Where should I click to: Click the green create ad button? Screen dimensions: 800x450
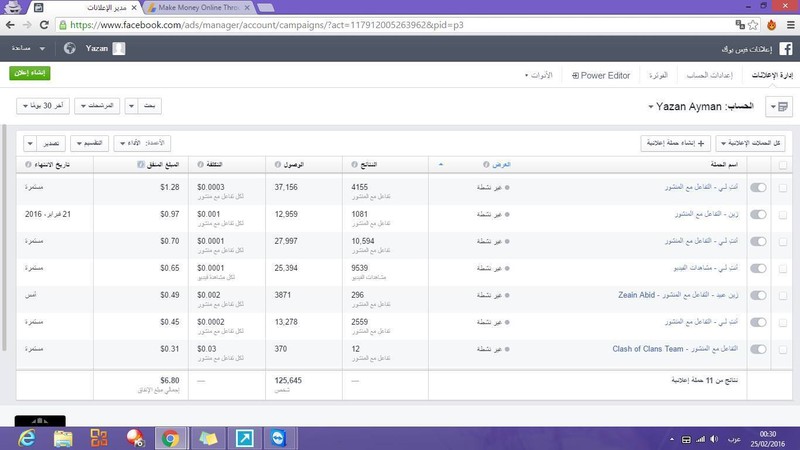click(30, 73)
